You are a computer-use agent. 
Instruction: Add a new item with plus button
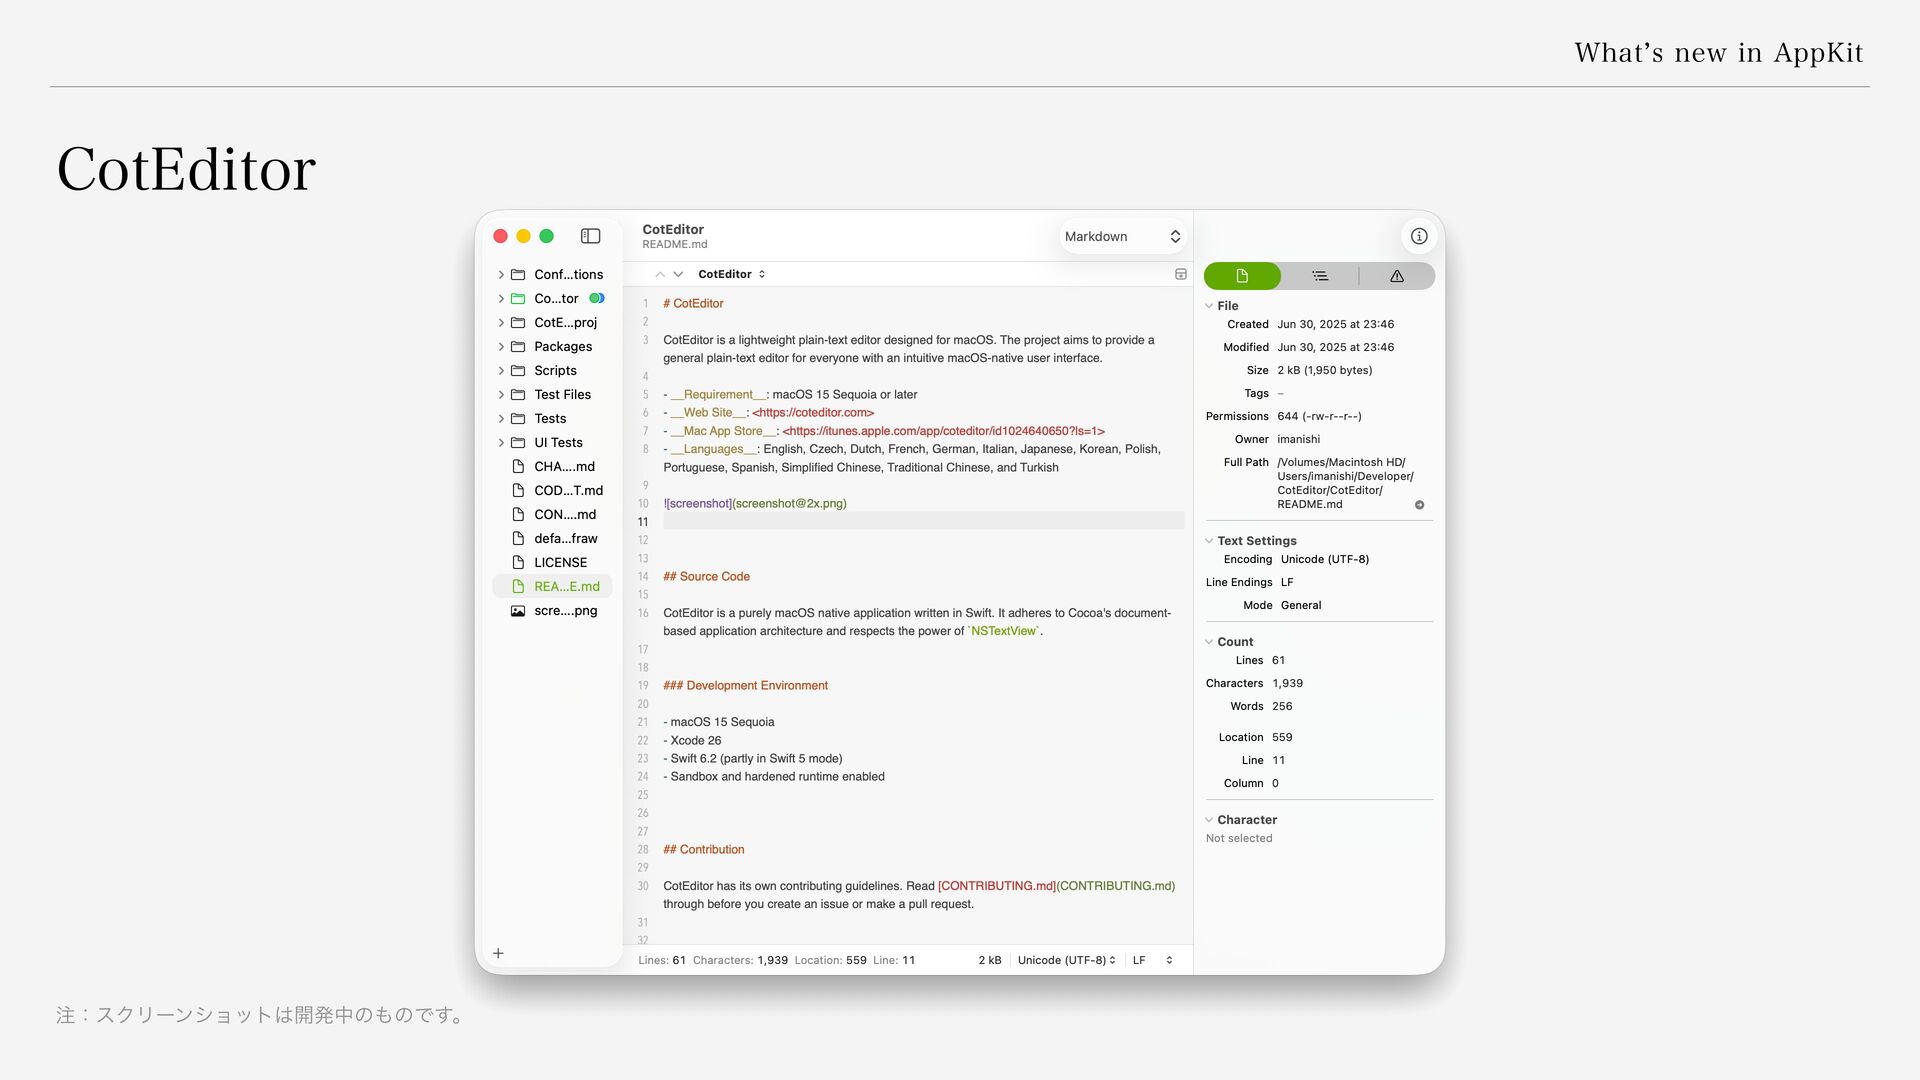pos(498,953)
